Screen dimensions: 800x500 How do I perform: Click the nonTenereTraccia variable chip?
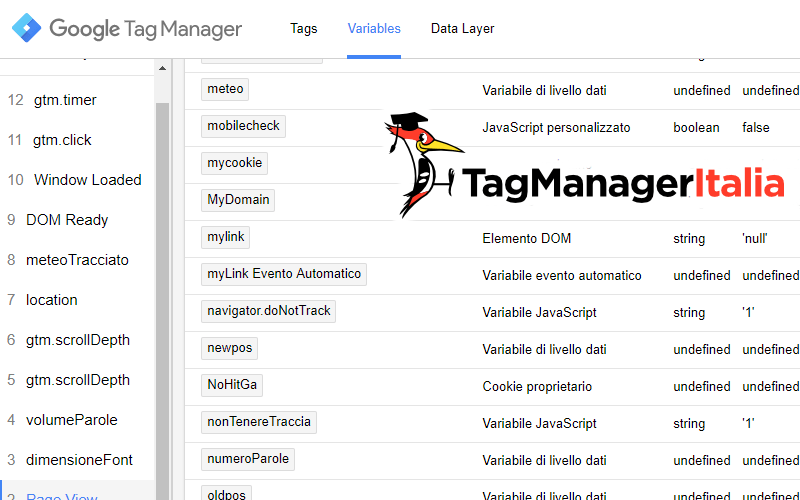point(259,422)
